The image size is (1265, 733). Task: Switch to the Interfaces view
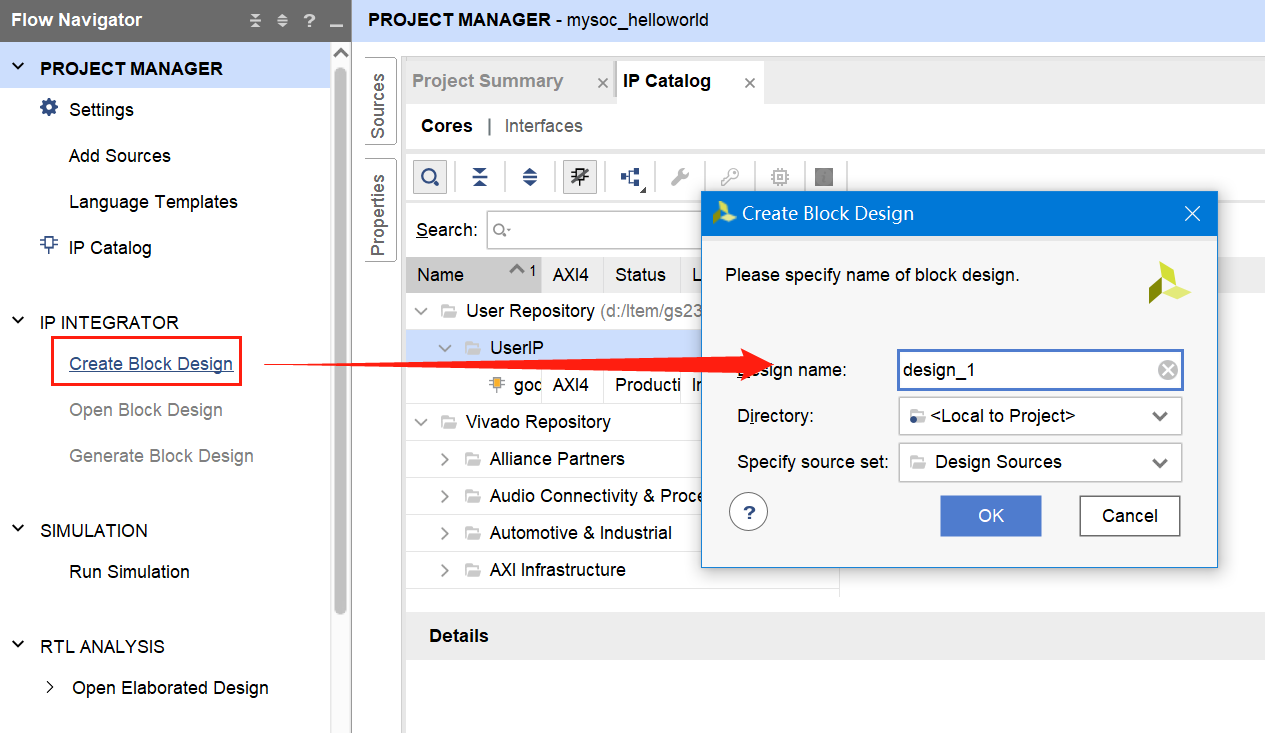[544, 126]
